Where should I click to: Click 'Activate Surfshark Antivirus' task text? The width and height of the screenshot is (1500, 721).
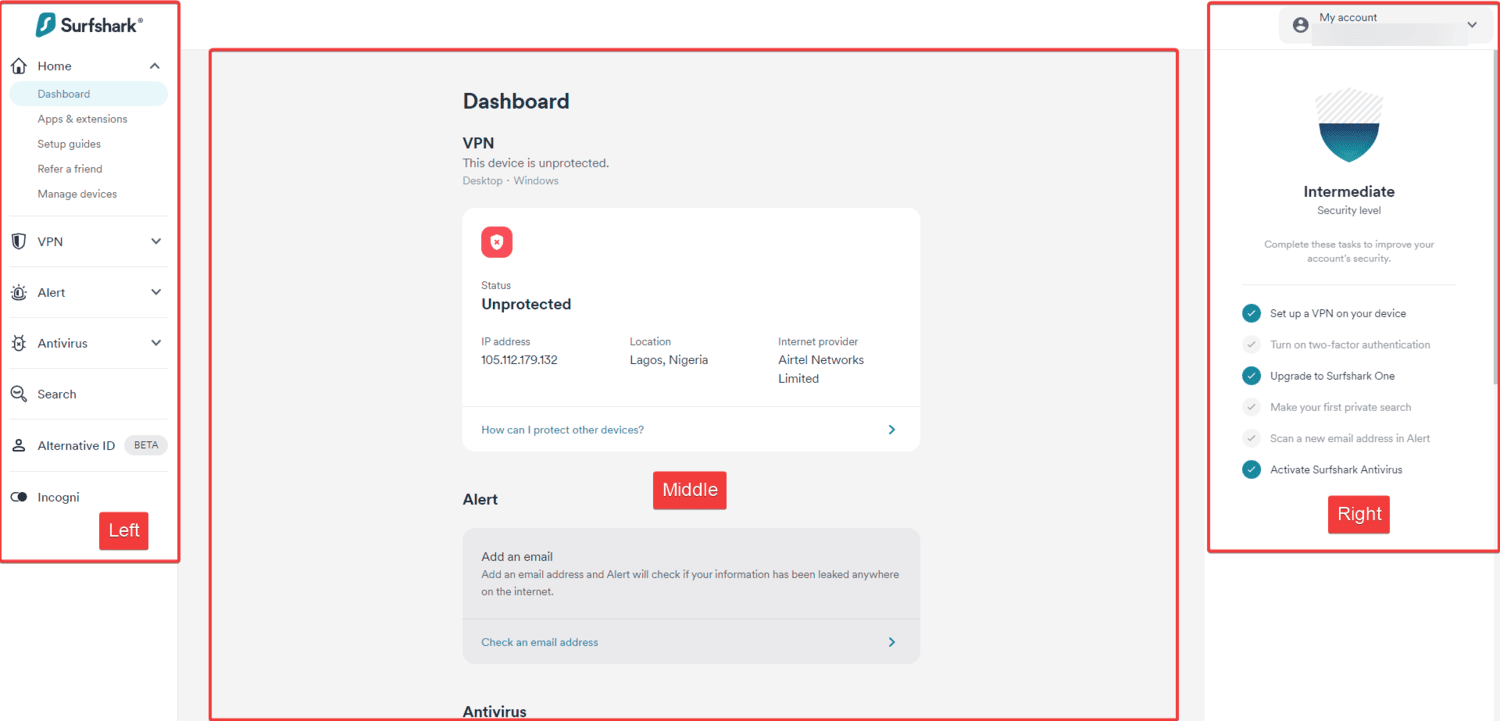[x=1336, y=469]
